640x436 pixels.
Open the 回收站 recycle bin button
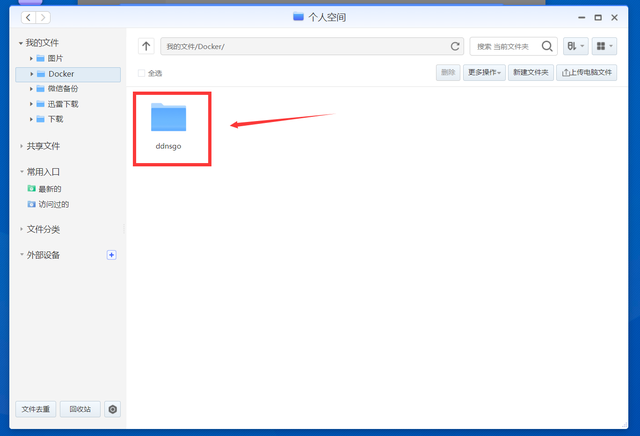[x=80, y=409]
